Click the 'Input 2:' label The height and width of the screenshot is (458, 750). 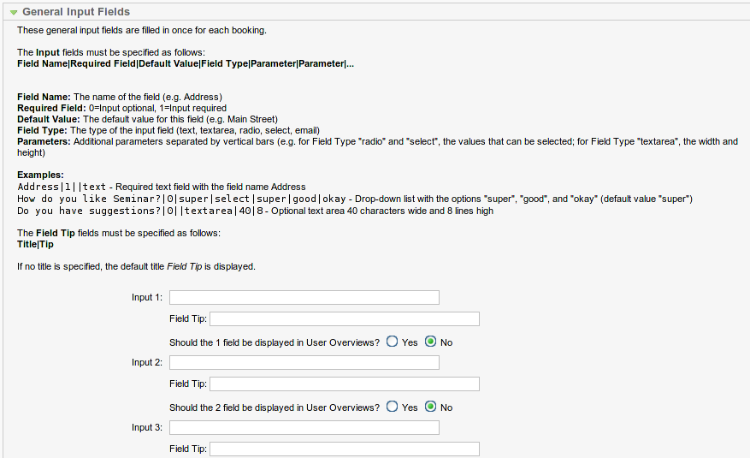tap(147, 362)
